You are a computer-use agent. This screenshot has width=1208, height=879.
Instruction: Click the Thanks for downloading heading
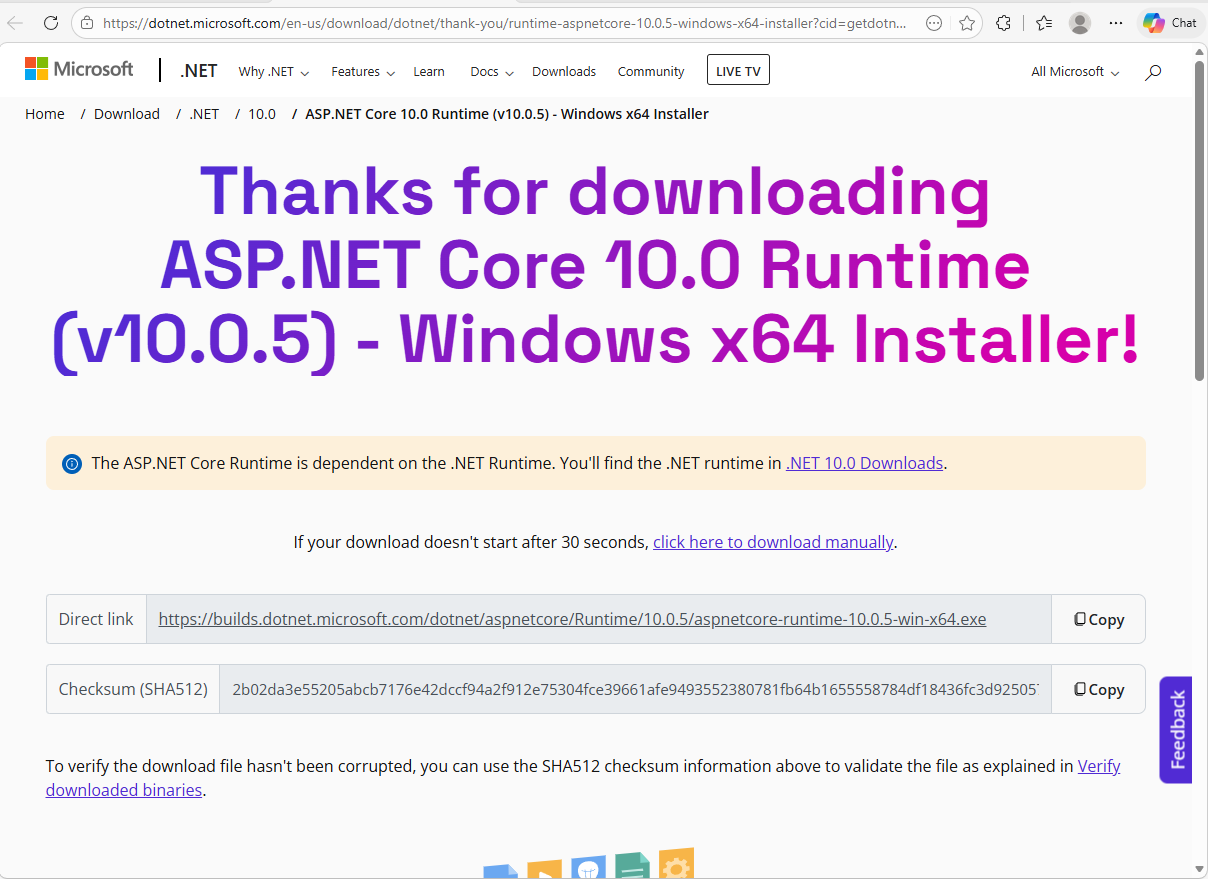(x=595, y=266)
